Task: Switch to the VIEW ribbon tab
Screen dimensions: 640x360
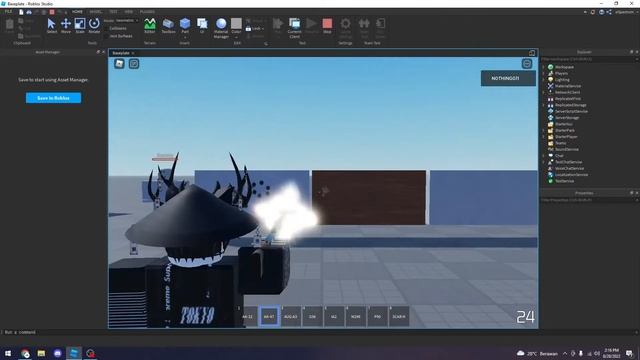Action: point(129,12)
